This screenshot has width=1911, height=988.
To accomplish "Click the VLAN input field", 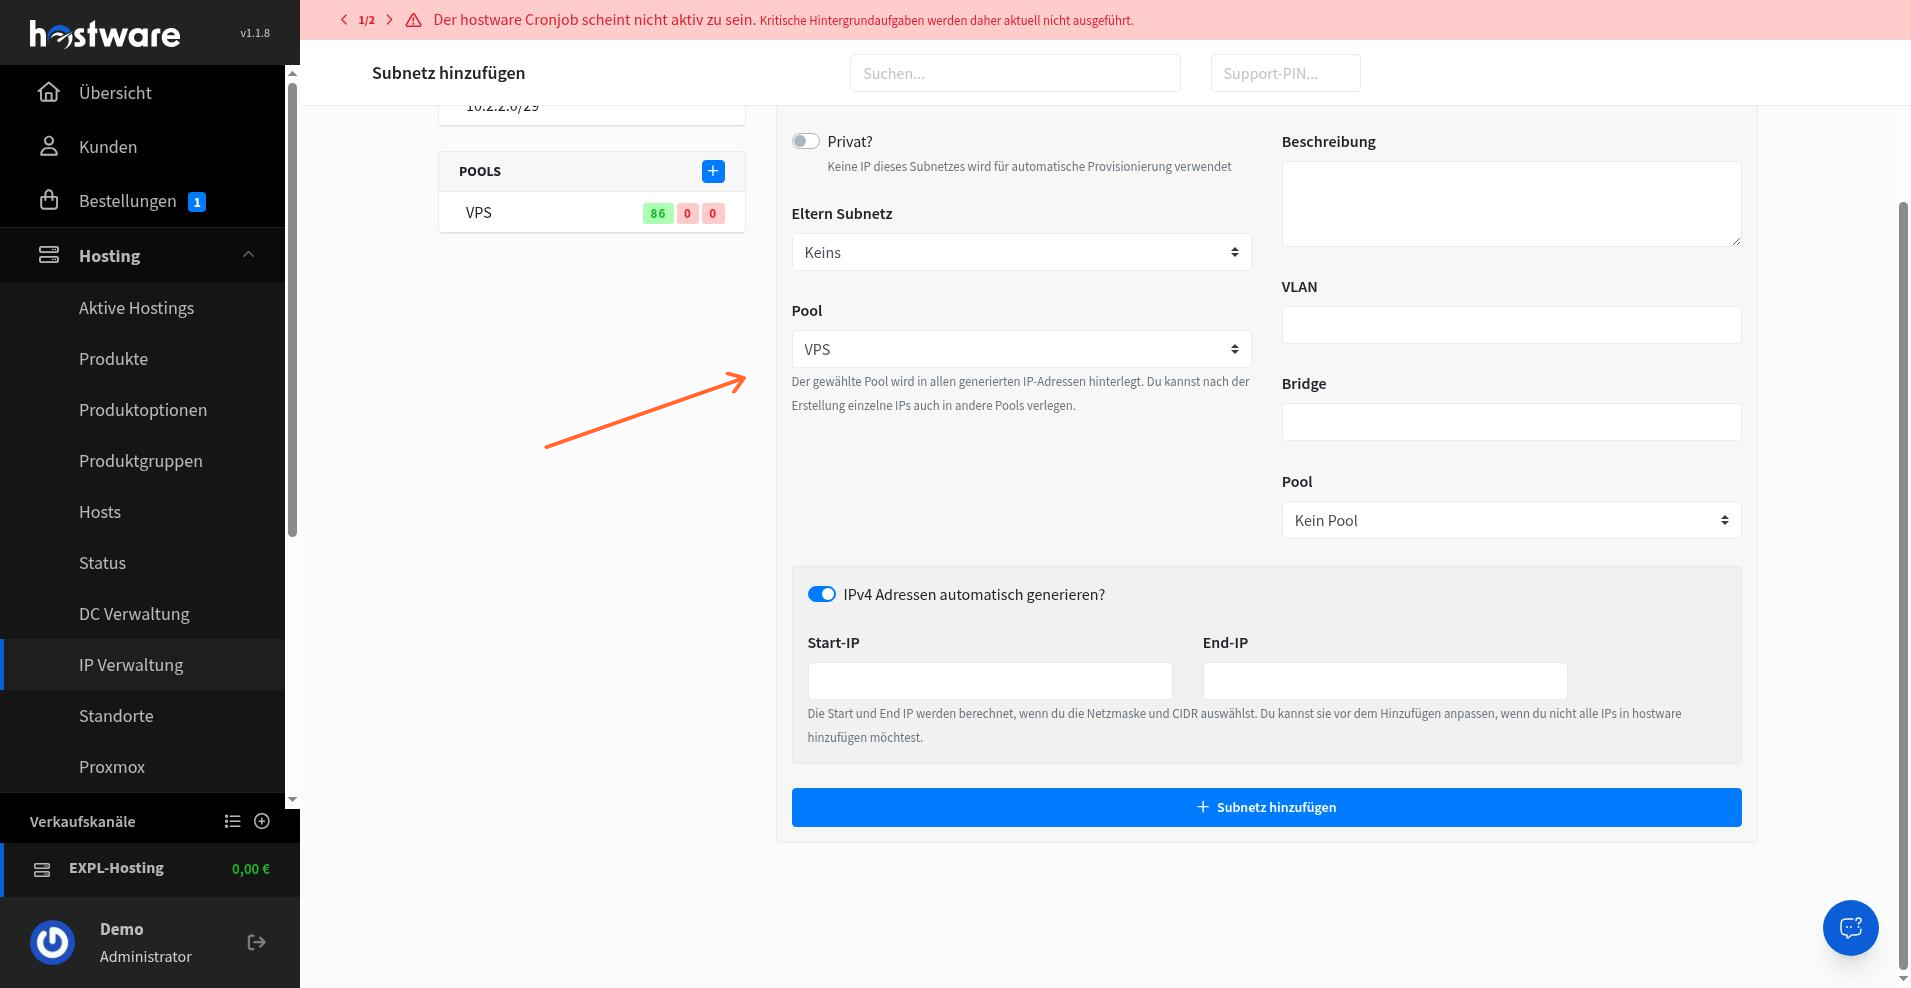I will coord(1511,325).
